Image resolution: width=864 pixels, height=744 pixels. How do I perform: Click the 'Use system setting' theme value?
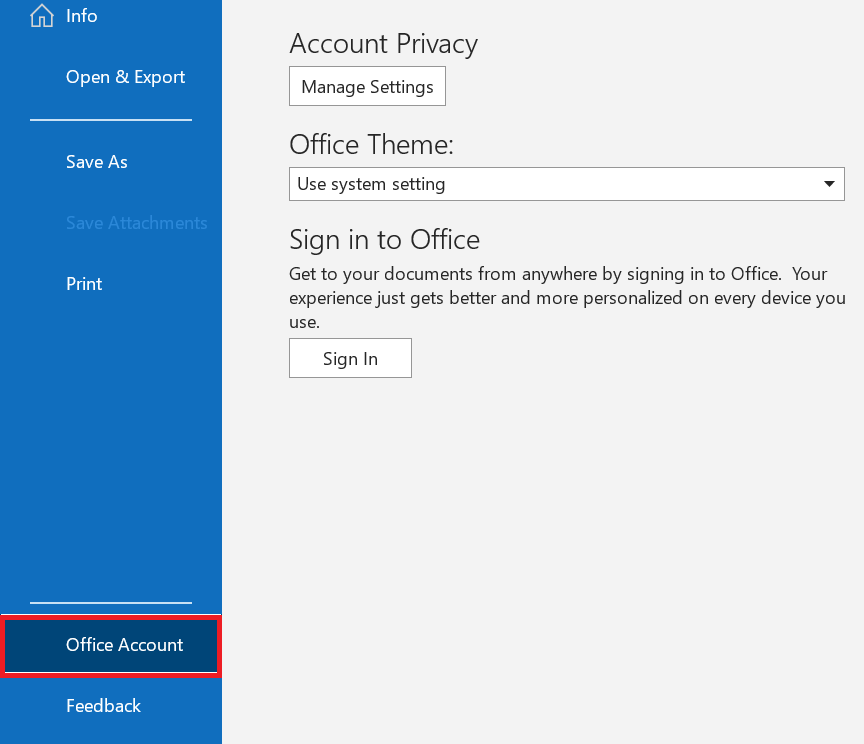pos(371,184)
